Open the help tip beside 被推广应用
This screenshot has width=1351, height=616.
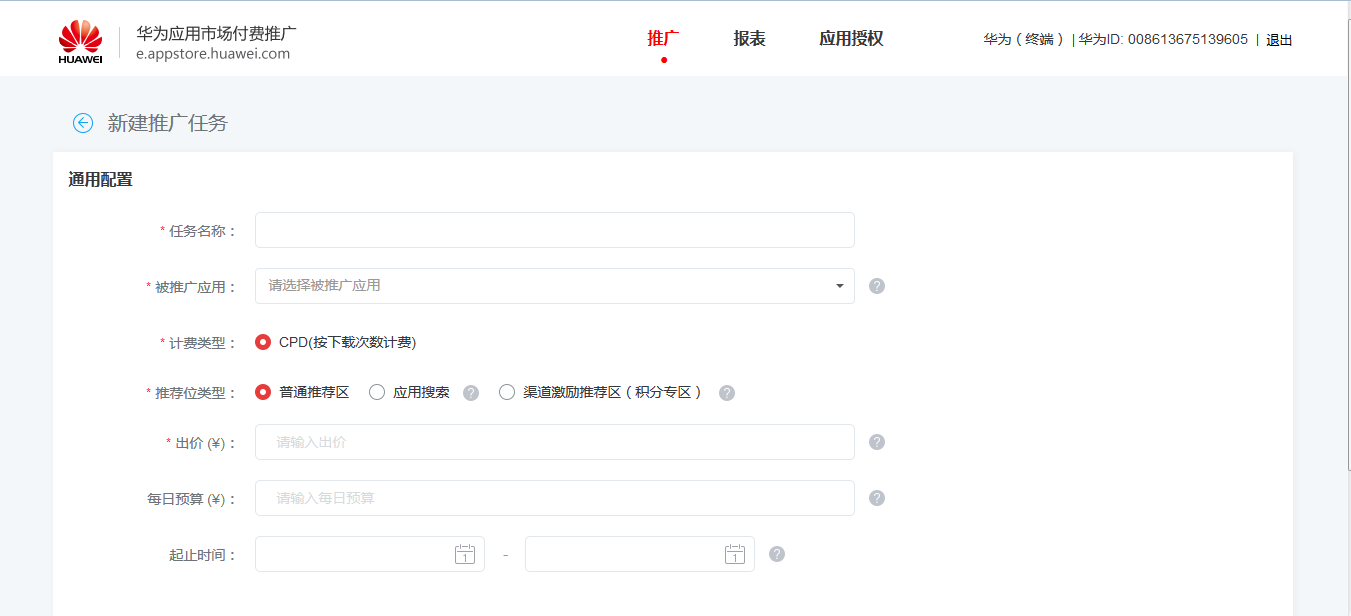(877, 286)
